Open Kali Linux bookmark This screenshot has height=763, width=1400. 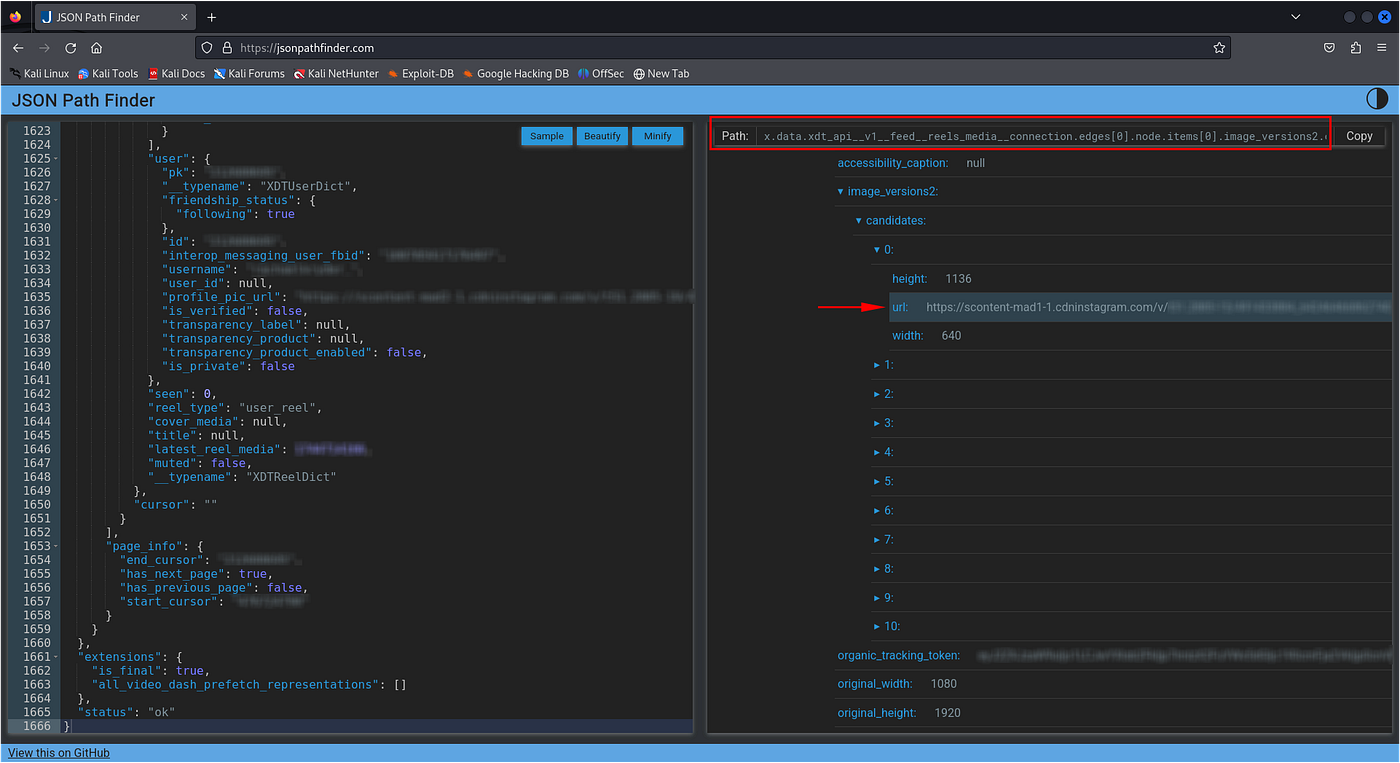pos(40,73)
